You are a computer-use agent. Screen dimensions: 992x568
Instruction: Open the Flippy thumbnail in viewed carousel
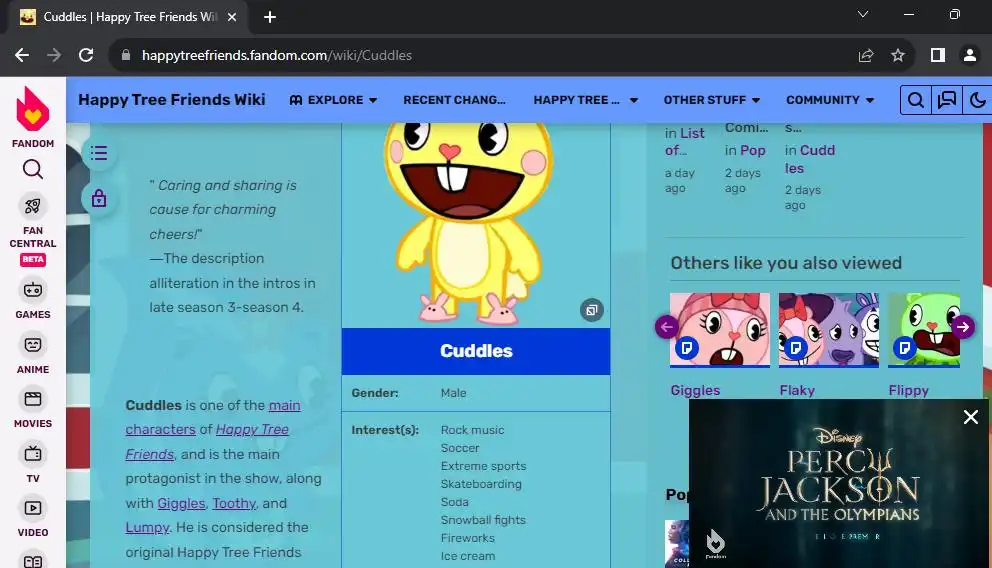click(x=924, y=330)
